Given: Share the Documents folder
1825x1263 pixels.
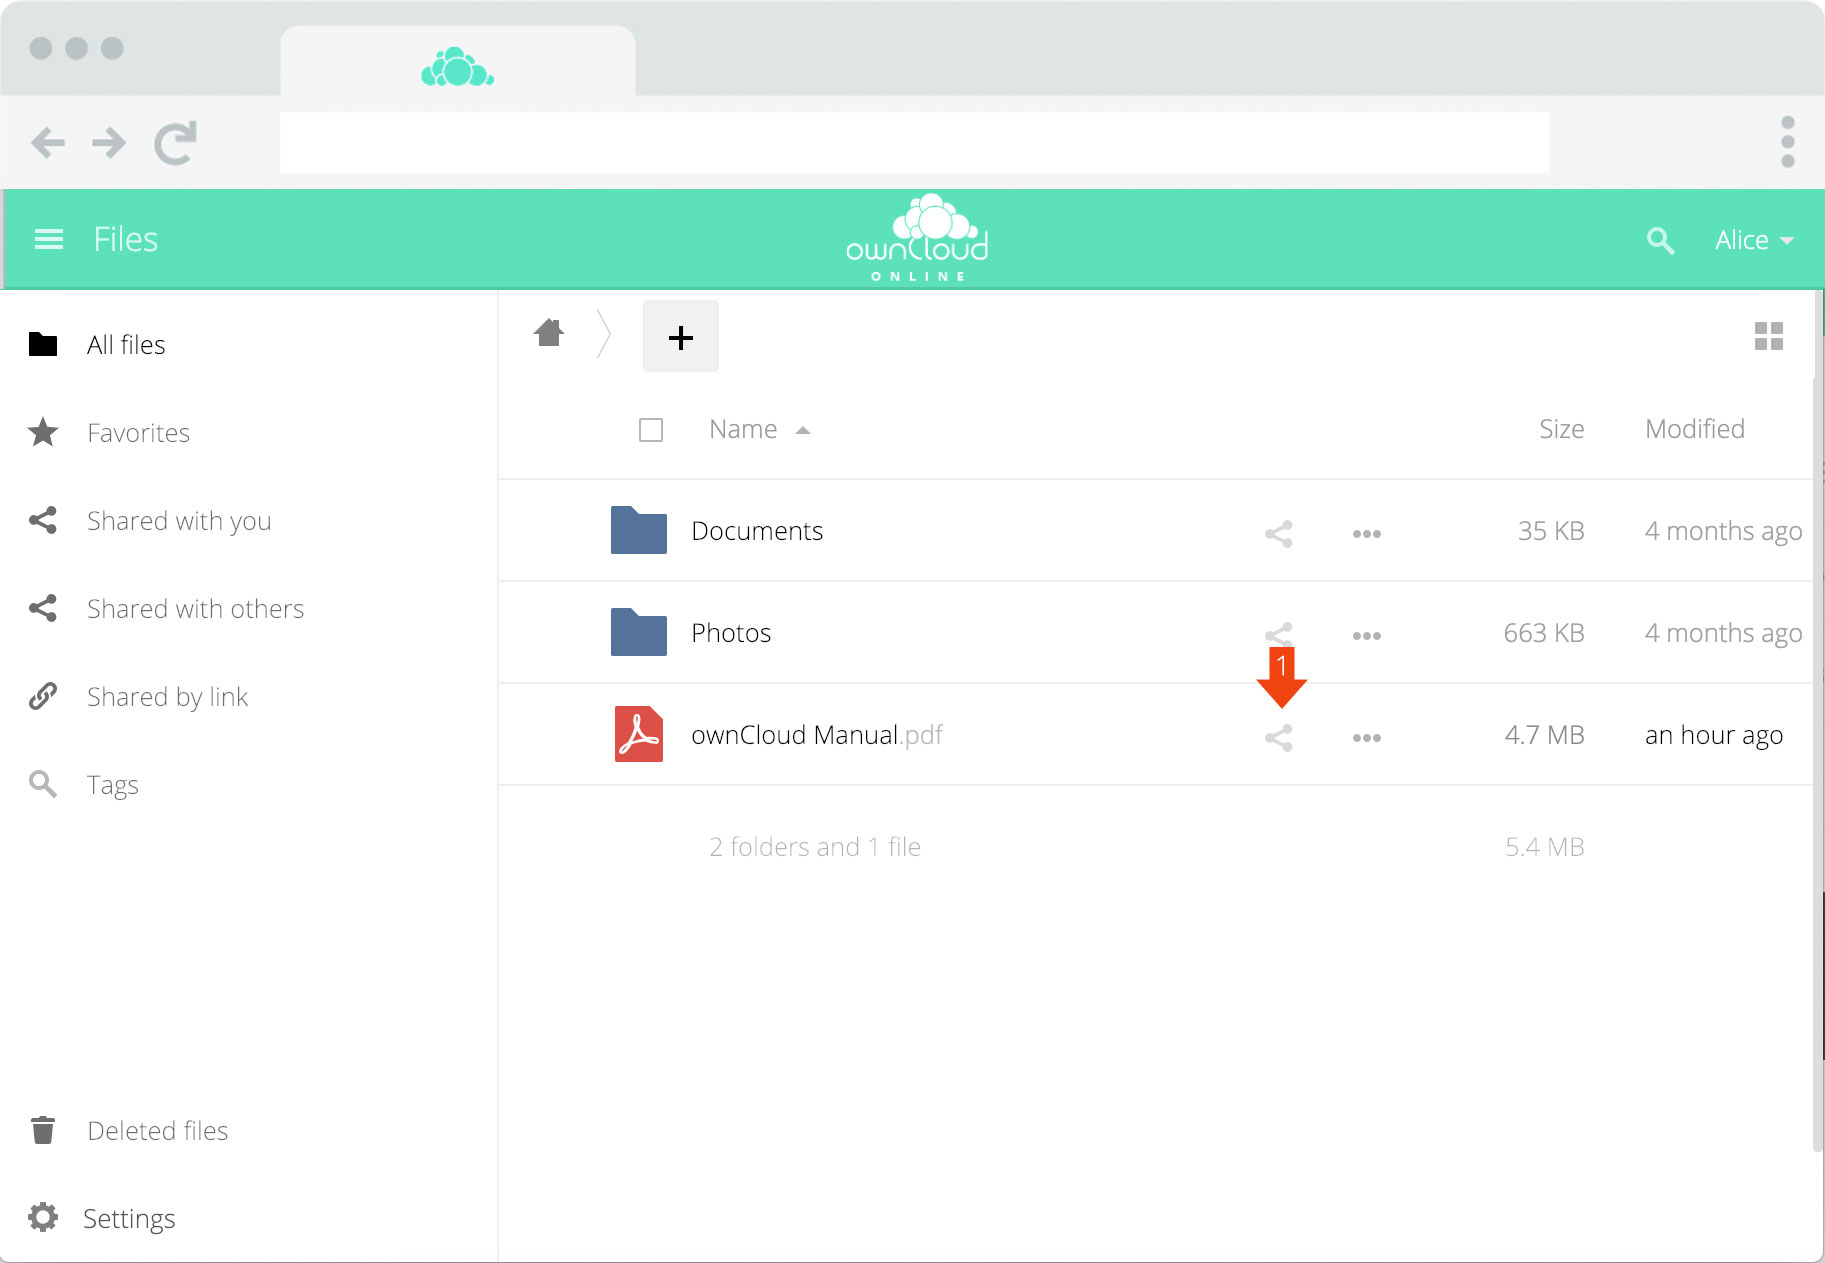Looking at the screenshot, I should (x=1278, y=534).
